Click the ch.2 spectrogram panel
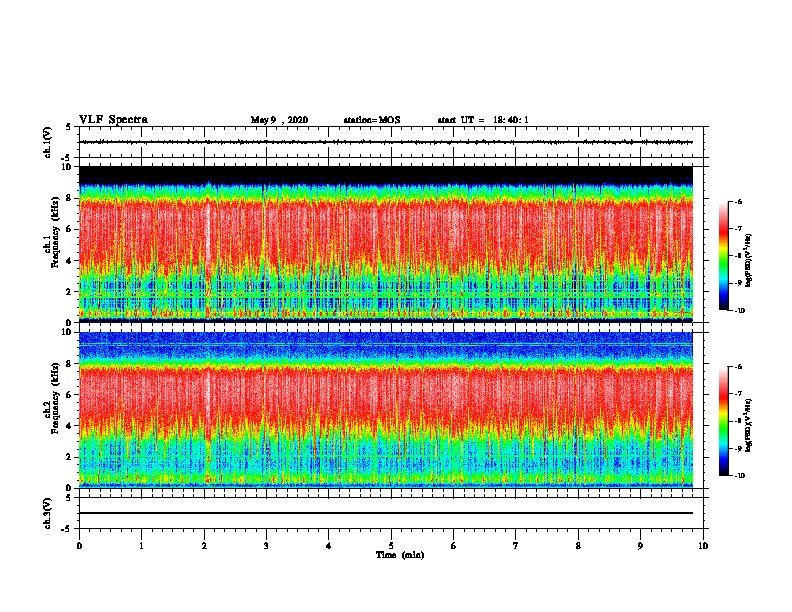792x612 pixels. [386, 410]
